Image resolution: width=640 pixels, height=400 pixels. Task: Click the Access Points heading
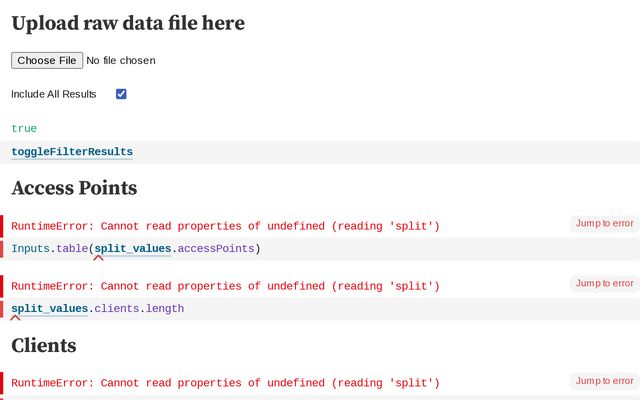click(x=74, y=188)
